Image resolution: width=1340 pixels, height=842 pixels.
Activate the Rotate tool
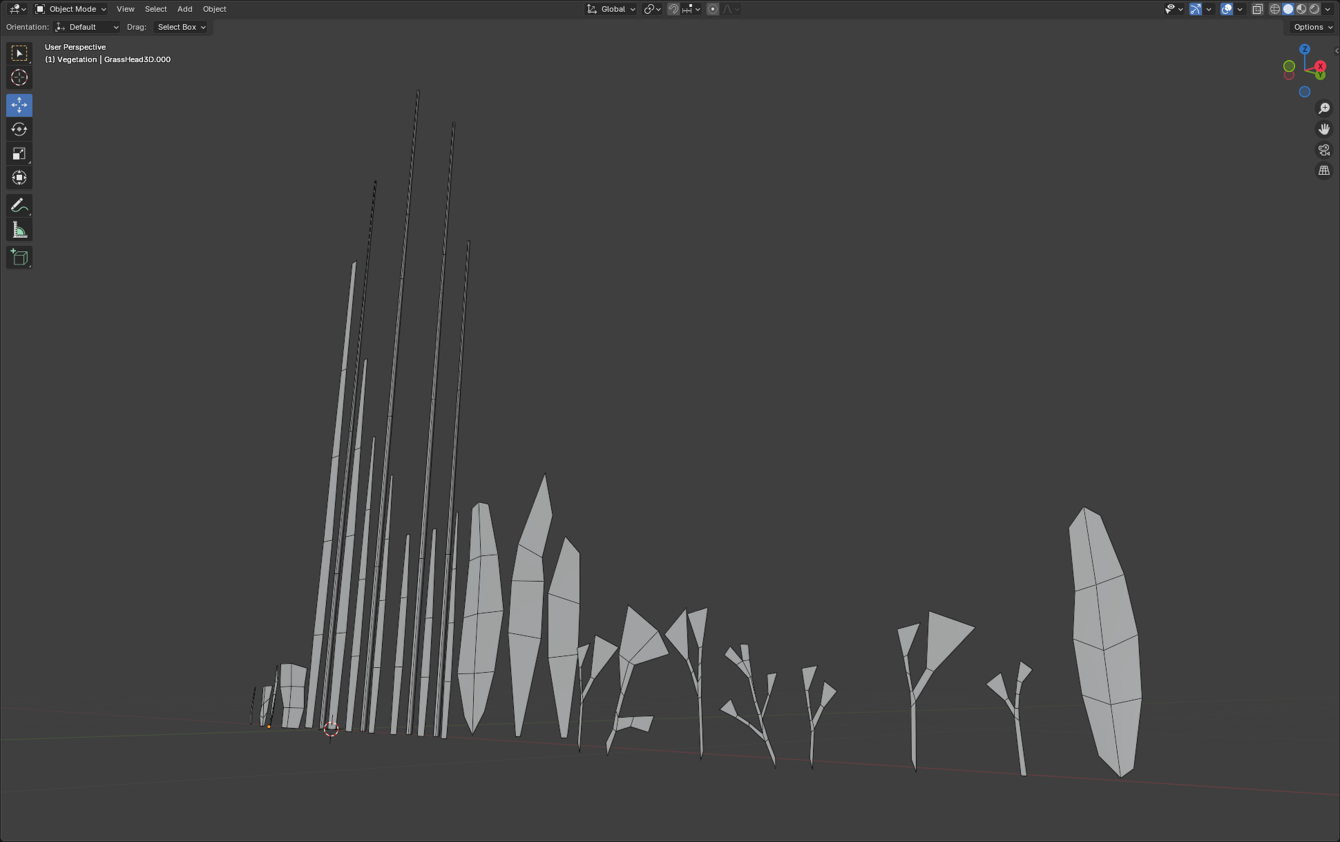pyautogui.click(x=19, y=129)
